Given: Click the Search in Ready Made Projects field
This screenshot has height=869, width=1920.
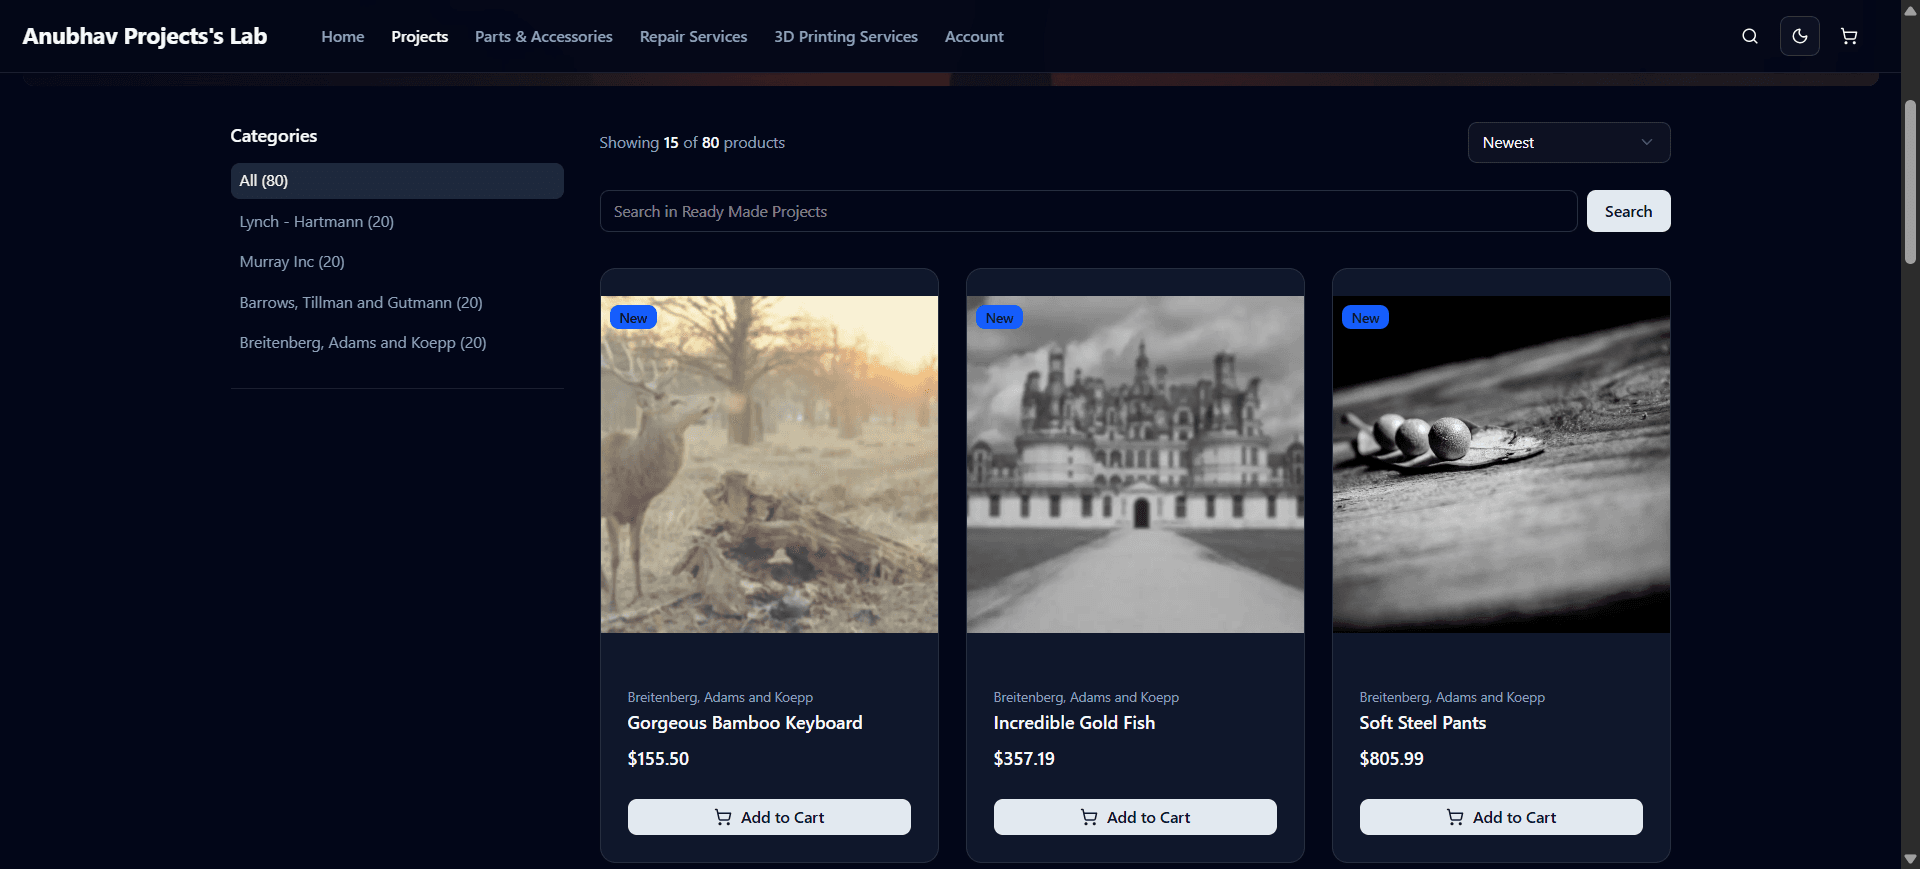Looking at the screenshot, I should 1087,212.
